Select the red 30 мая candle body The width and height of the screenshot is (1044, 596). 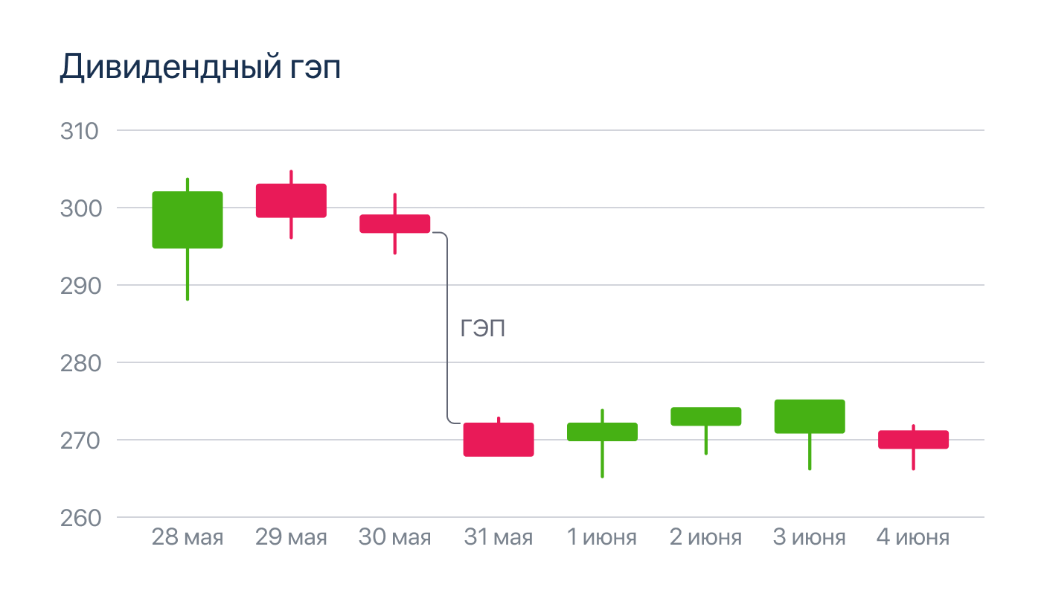pyautogui.click(x=395, y=223)
